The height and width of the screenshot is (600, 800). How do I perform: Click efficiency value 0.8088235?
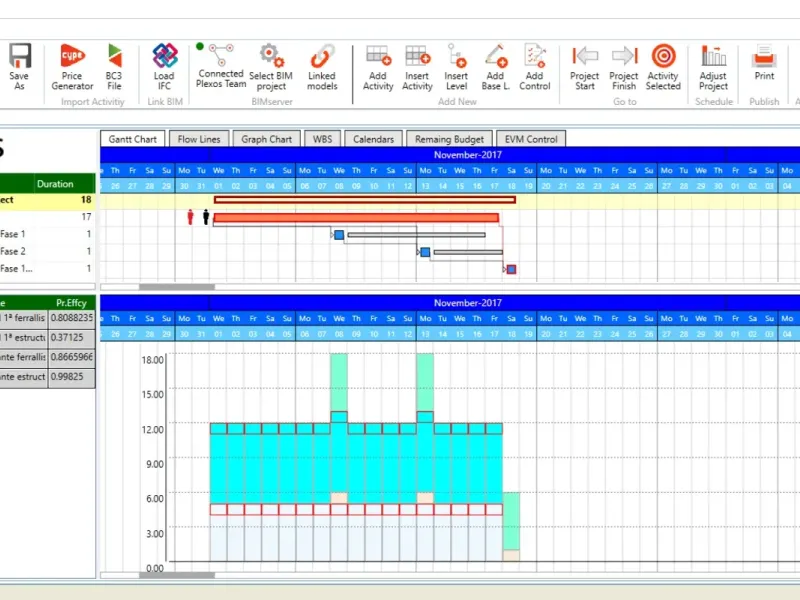pos(71,318)
